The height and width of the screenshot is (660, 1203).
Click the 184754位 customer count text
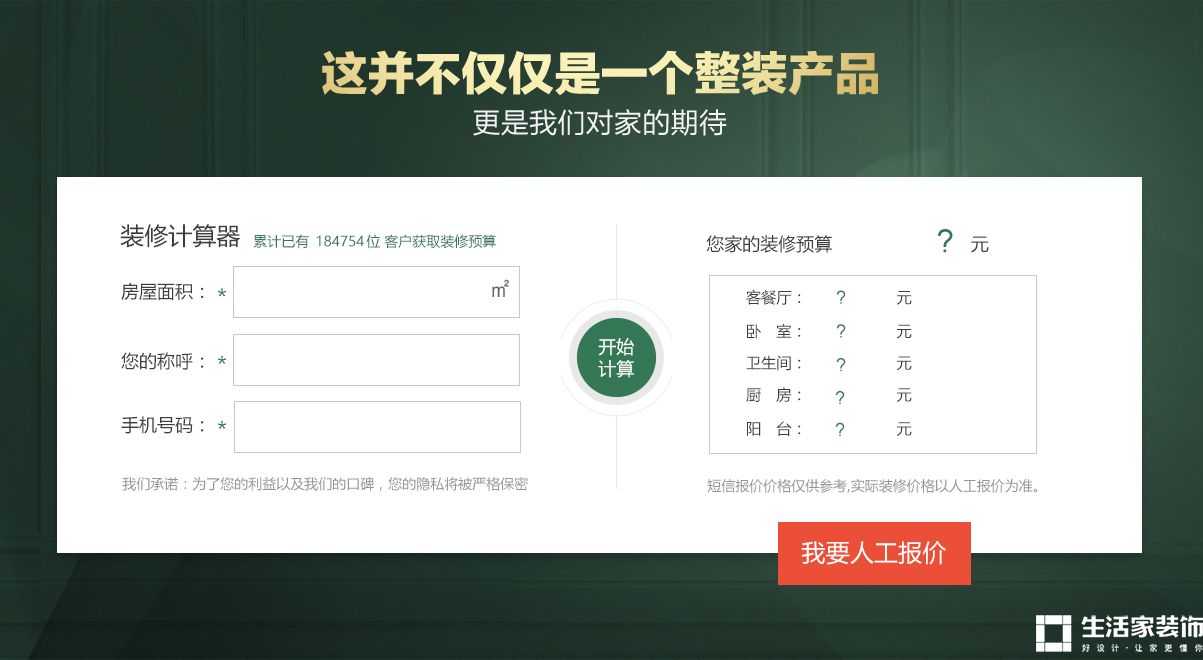click(347, 241)
